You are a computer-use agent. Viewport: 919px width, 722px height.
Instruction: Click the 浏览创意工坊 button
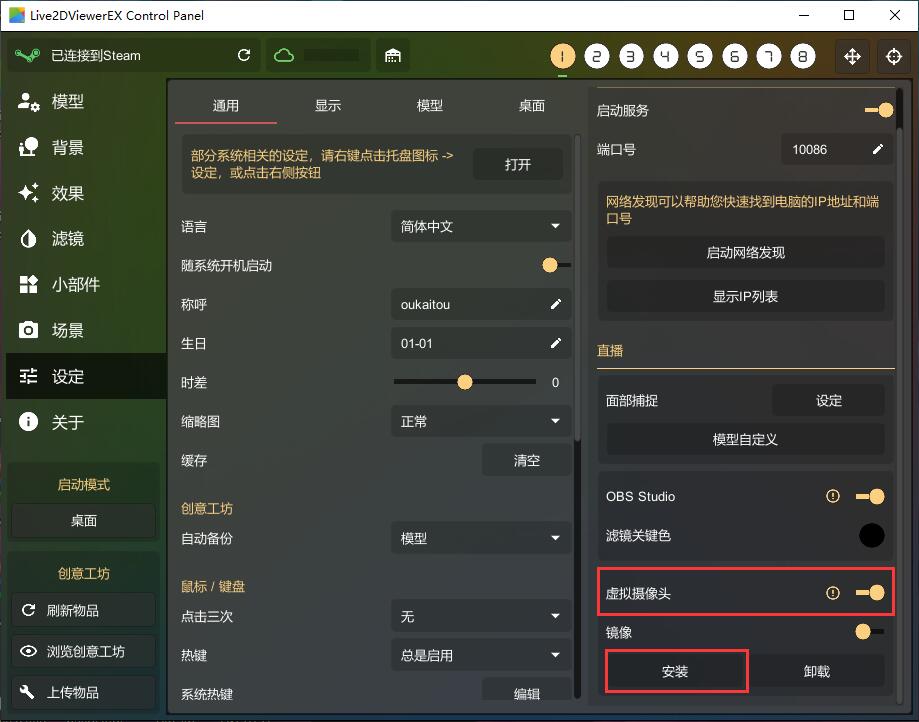tap(83, 651)
